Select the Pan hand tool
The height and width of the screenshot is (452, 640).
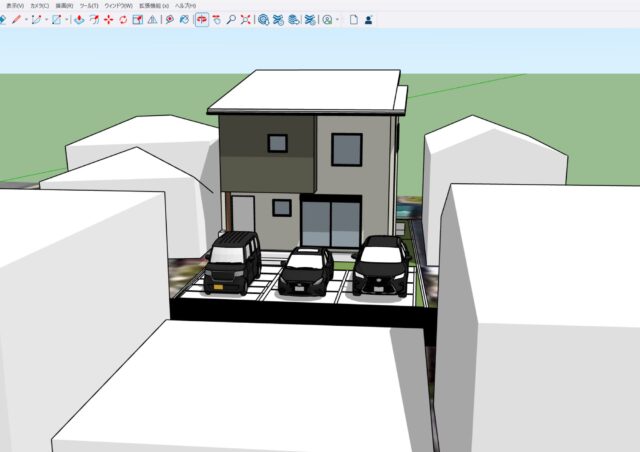(216, 19)
